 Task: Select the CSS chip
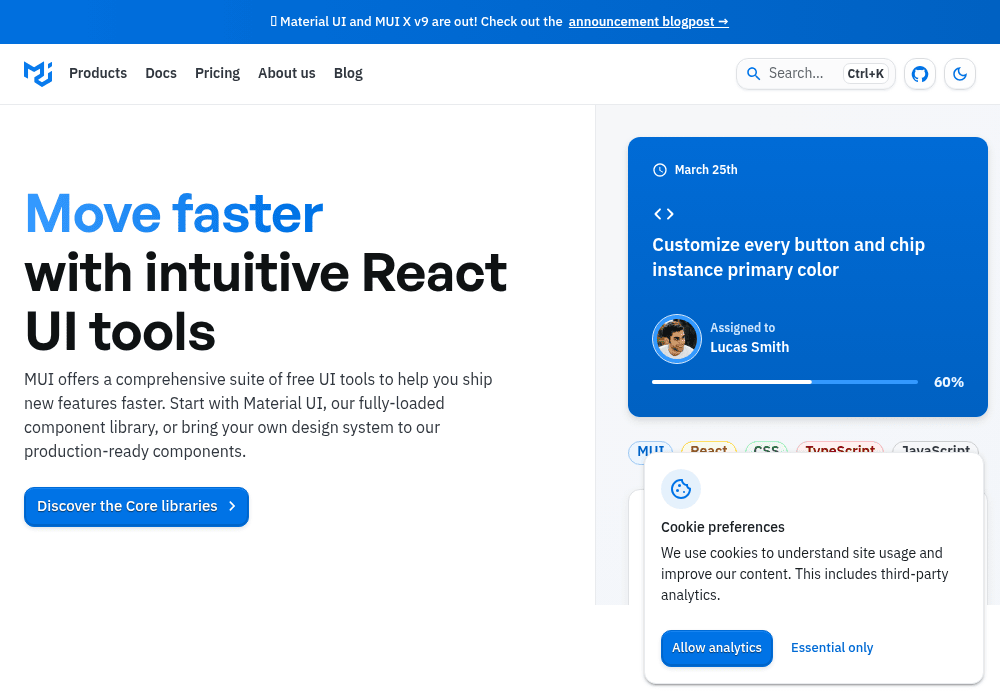point(767,448)
